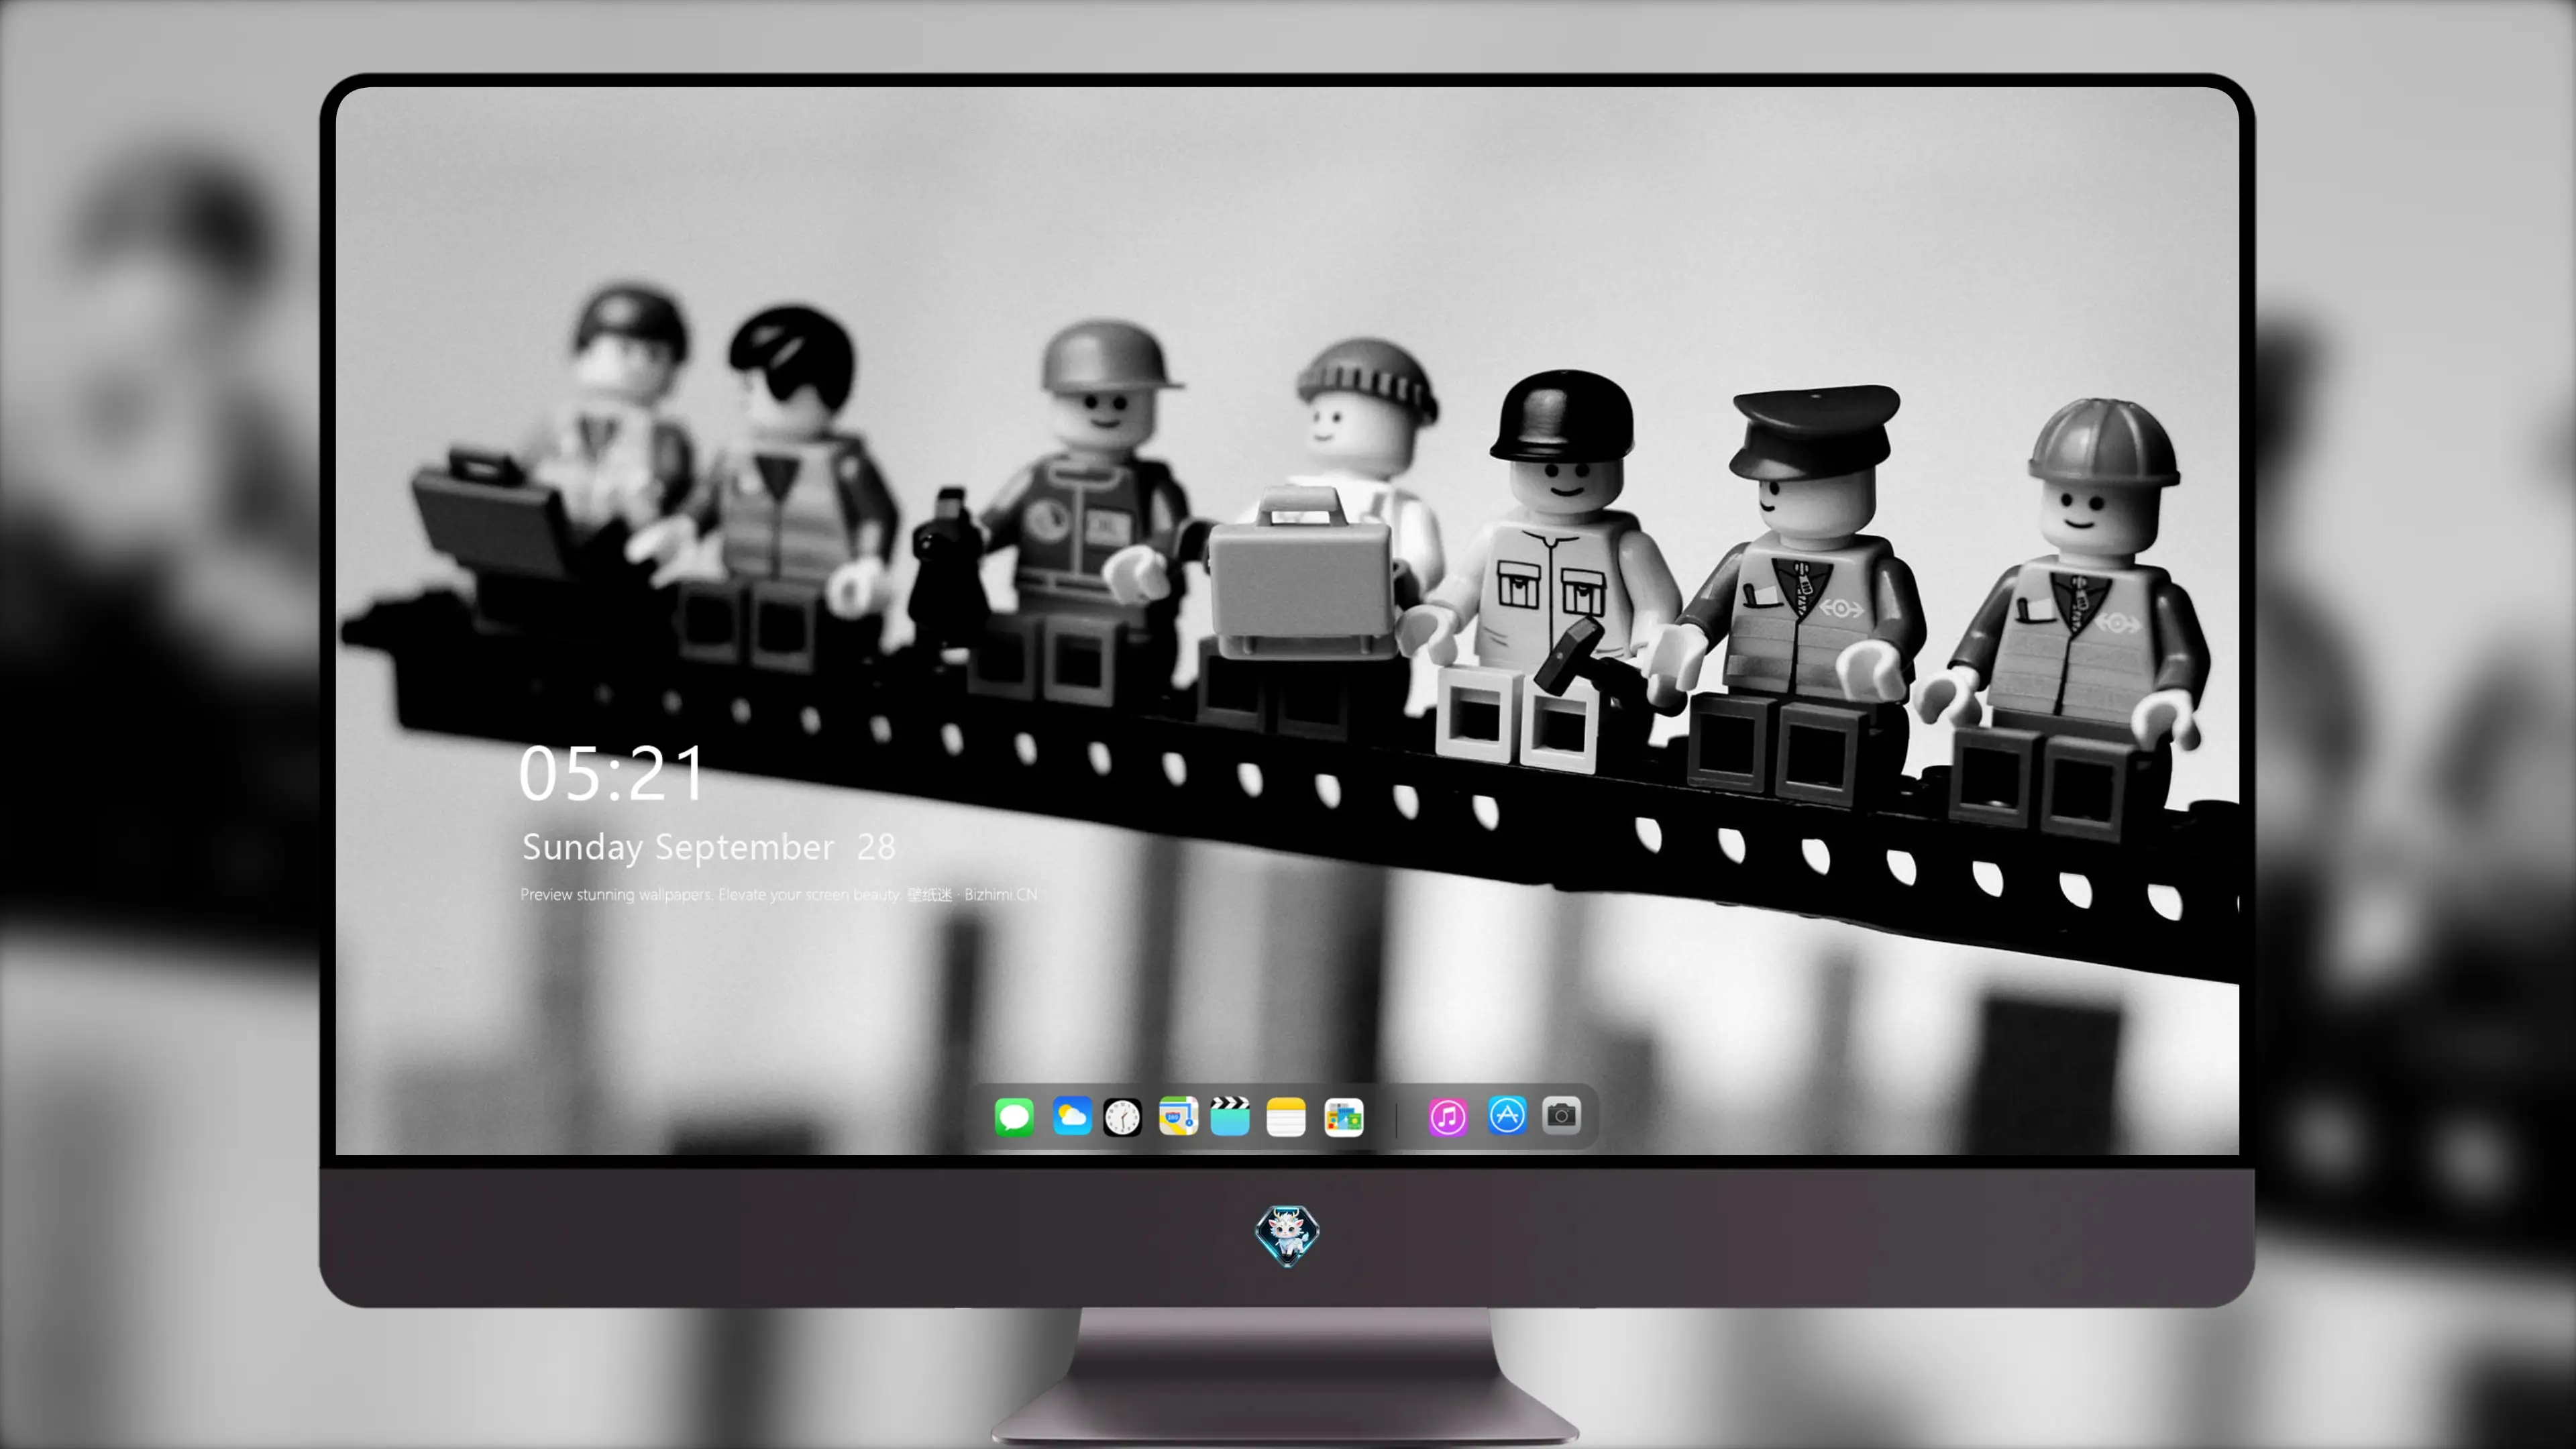Open the Messages app in the dock

click(1014, 1116)
